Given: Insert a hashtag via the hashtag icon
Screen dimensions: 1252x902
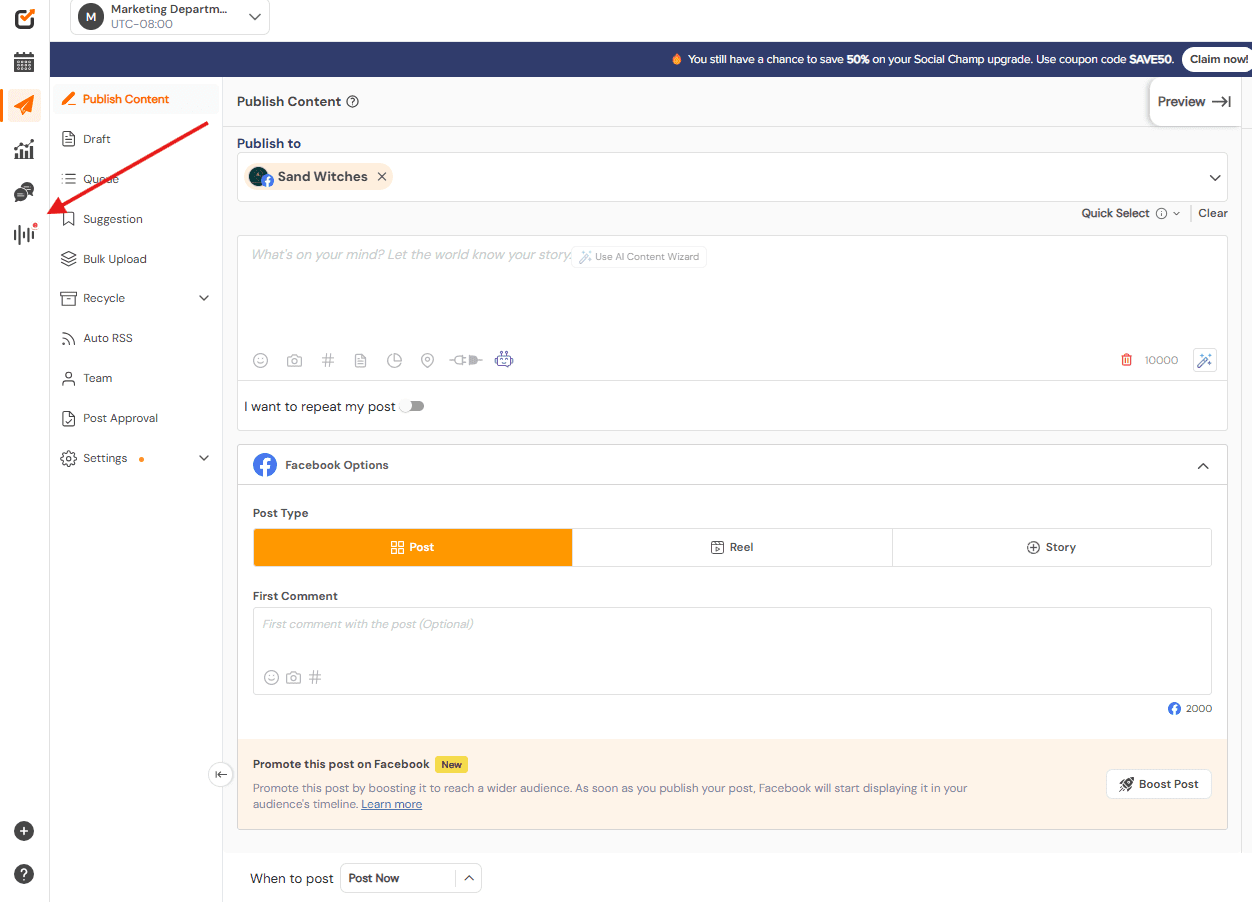Looking at the screenshot, I should click(328, 360).
